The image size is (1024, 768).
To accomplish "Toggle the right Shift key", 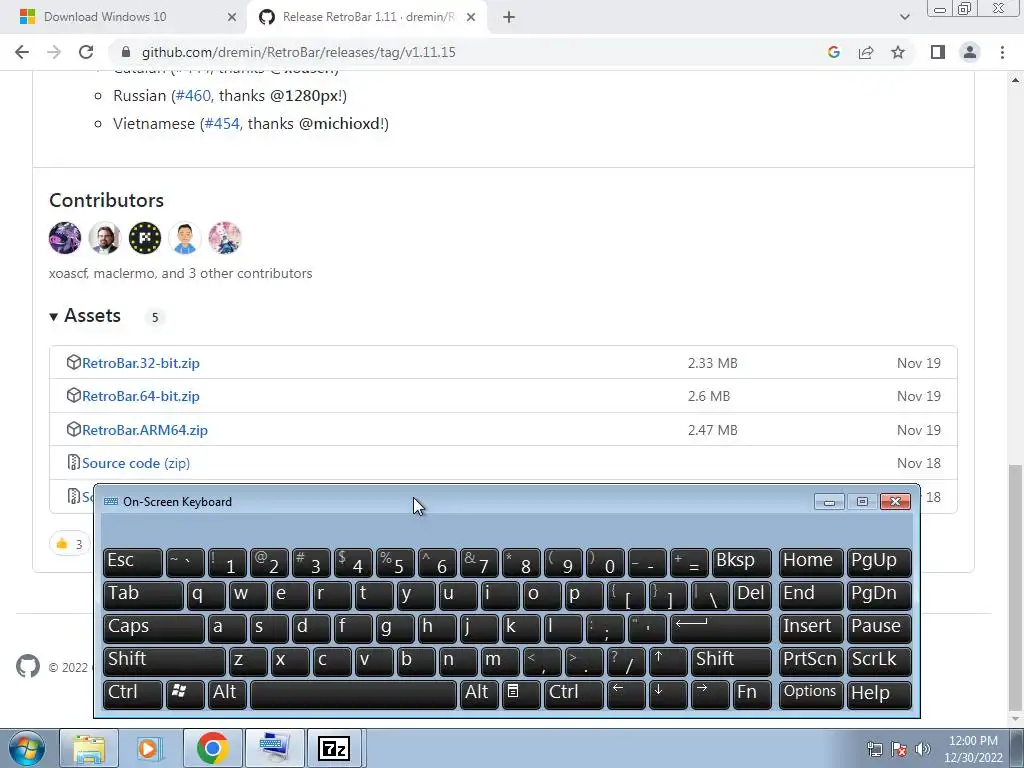I will (x=731, y=661).
